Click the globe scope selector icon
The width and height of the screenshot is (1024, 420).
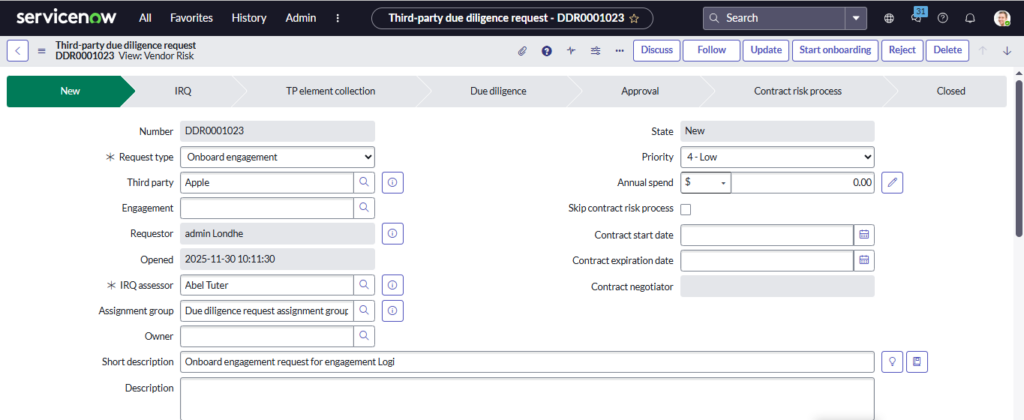890,18
